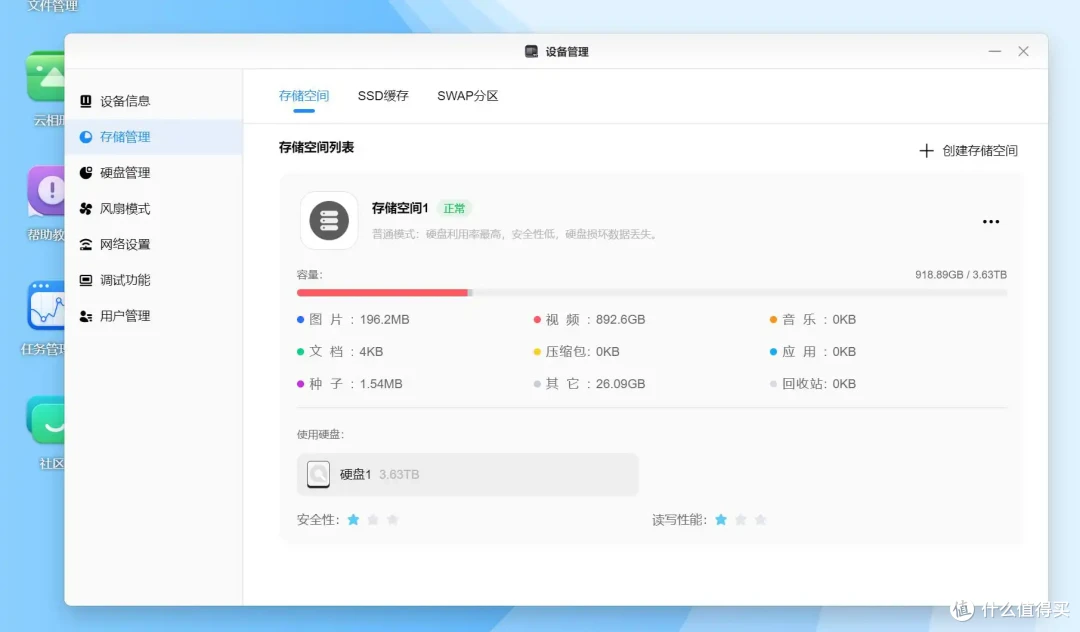The image size is (1080, 632).
Task: Click the blue 安全性 rating star
Action: point(353,520)
